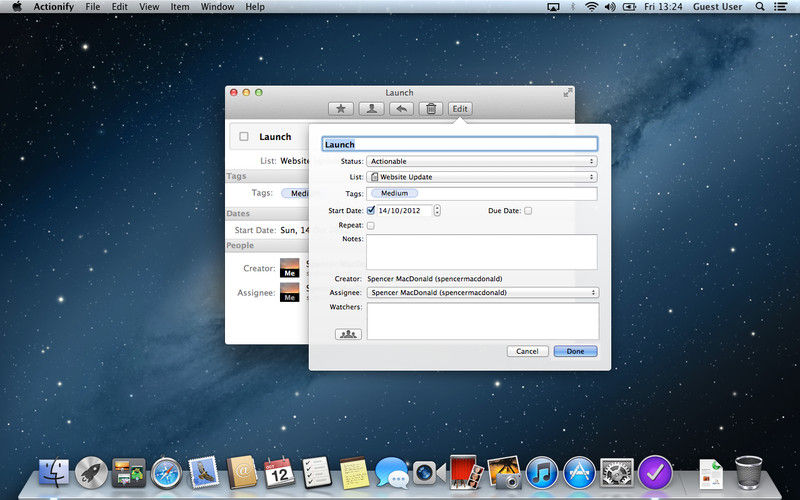800x500 pixels.
Task: Open the Actionify menu
Action: [54, 7]
